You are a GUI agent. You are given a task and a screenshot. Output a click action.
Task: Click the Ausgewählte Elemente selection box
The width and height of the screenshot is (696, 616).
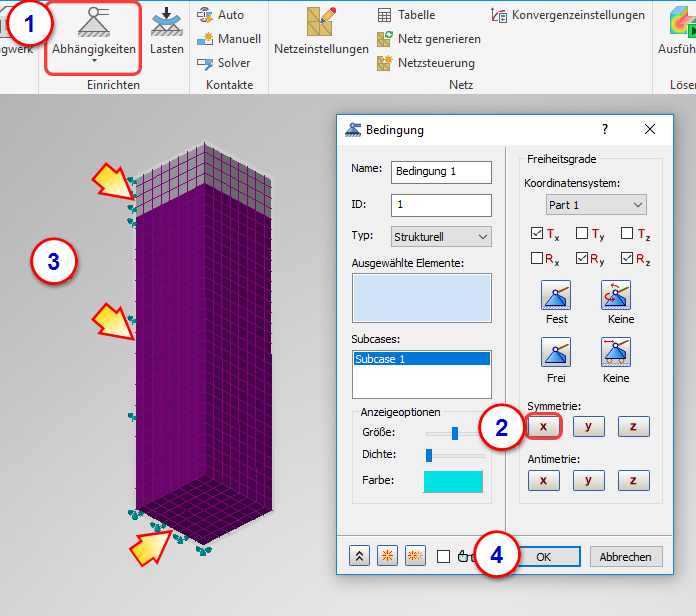tap(422, 298)
